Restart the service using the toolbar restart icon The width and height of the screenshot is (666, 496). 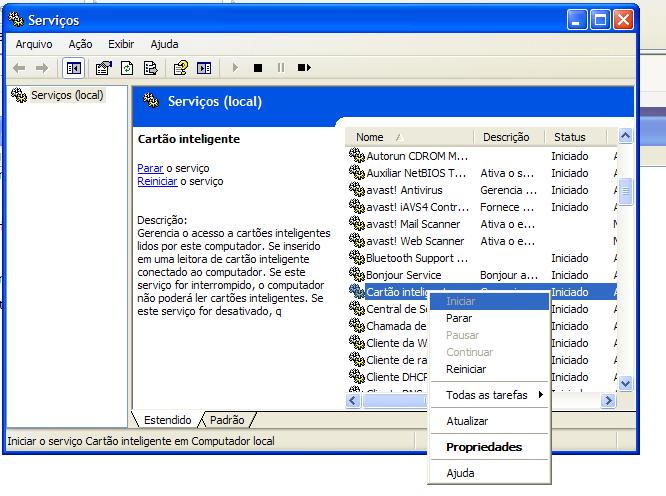click(x=304, y=68)
